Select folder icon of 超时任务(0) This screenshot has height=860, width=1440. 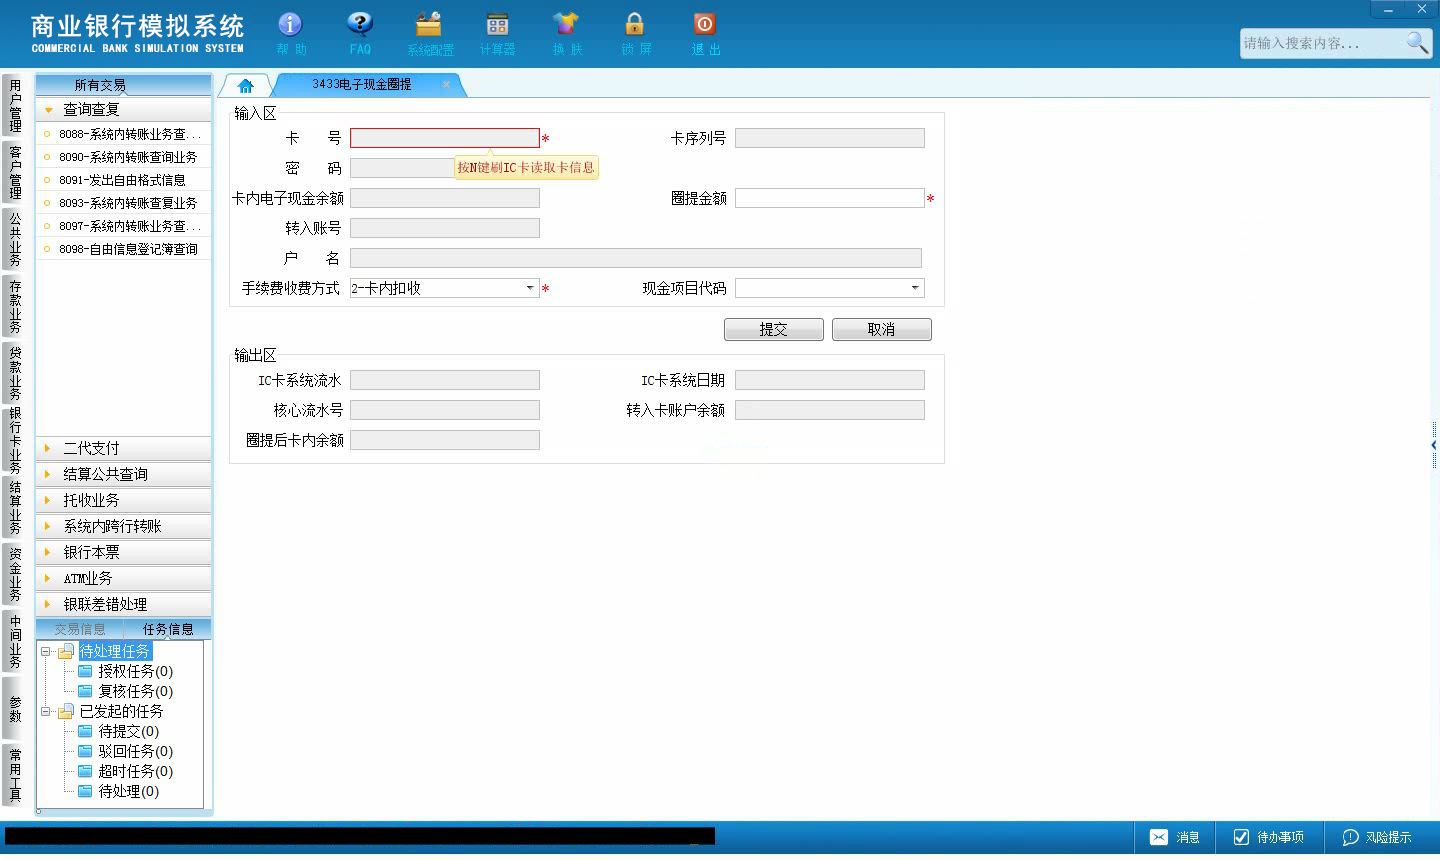(x=85, y=771)
